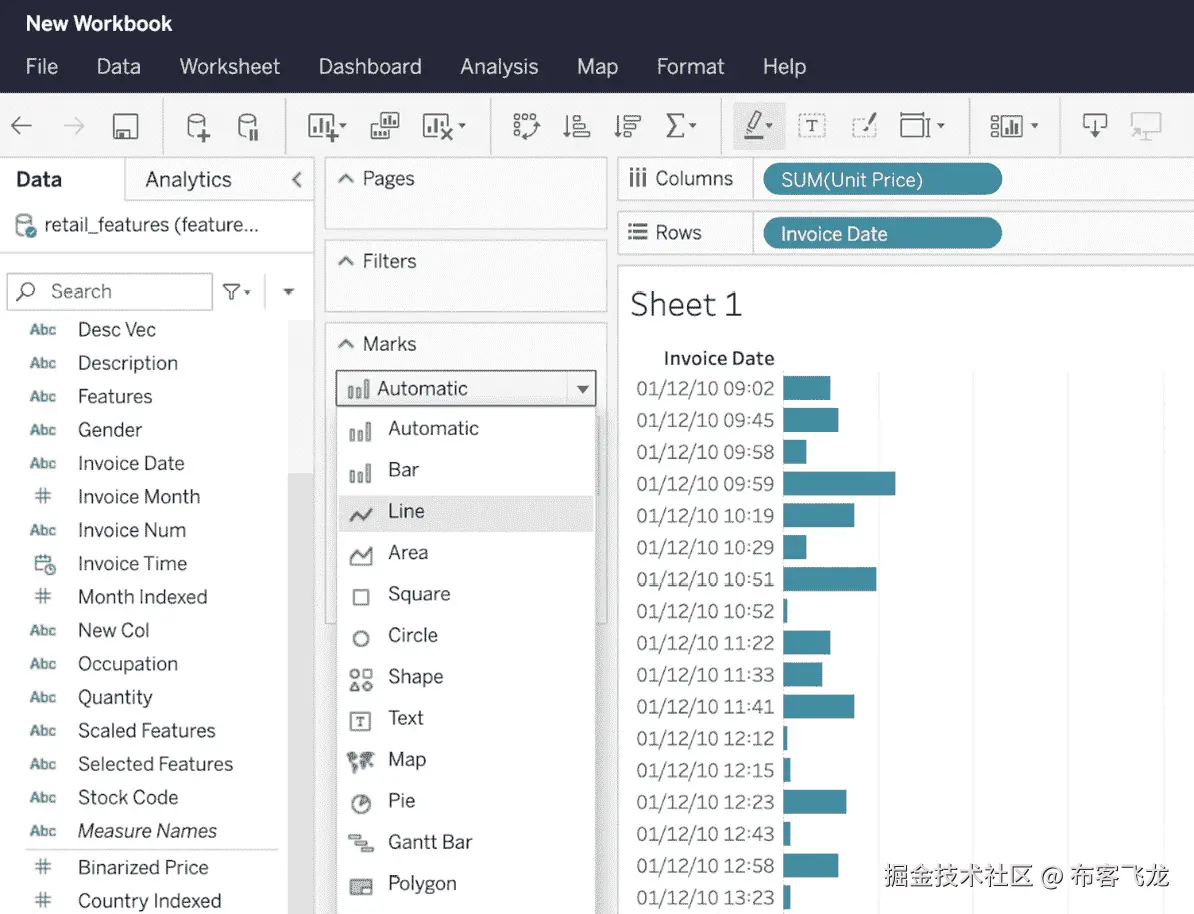The image size is (1194, 914).
Task: Select the Swap Rows and Columns icon
Action: point(527,126)
